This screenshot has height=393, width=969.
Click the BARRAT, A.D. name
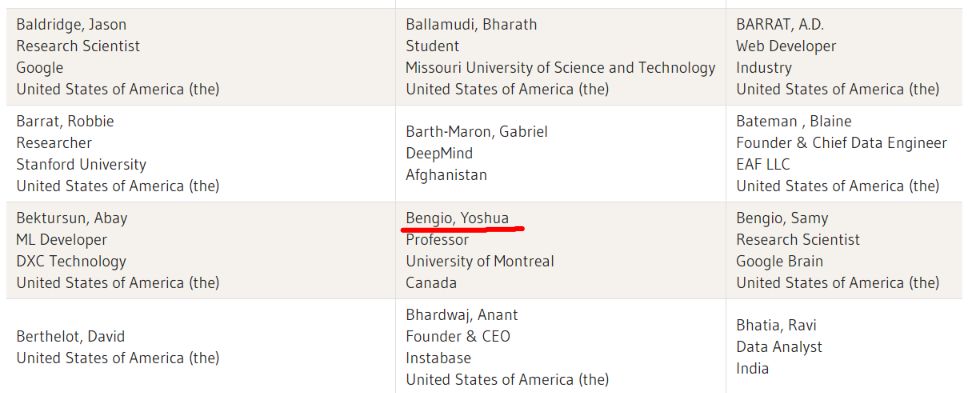coord(780,25)
